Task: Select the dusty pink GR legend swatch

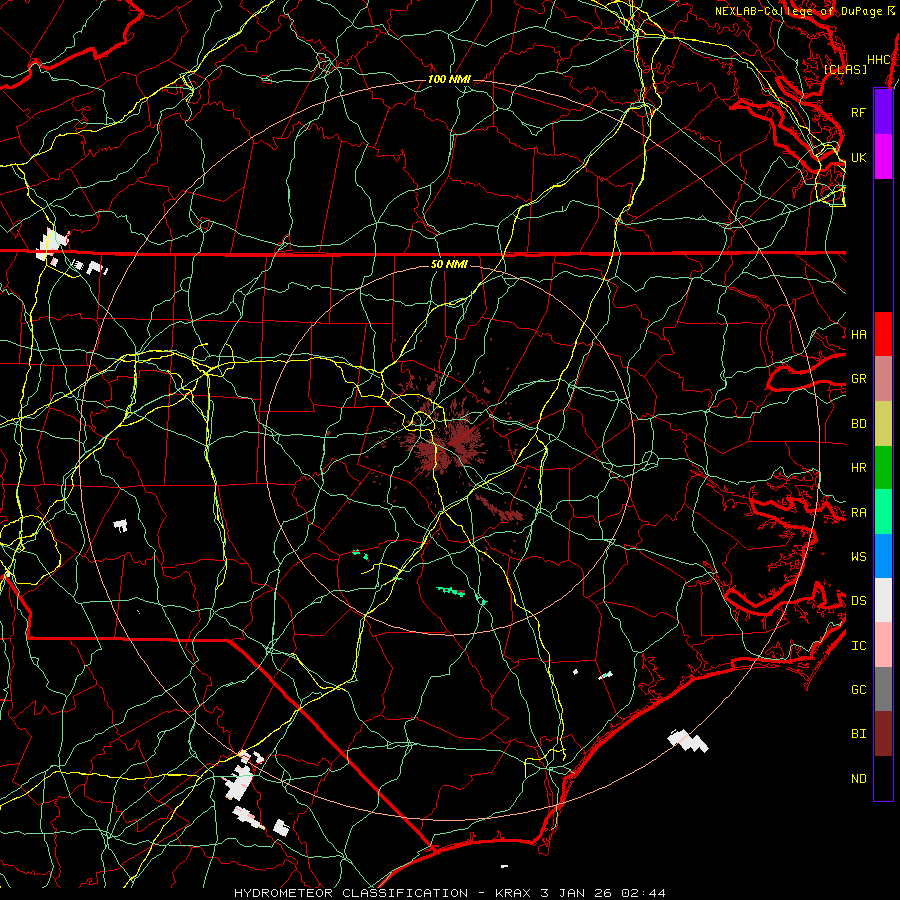Action: 883,379
